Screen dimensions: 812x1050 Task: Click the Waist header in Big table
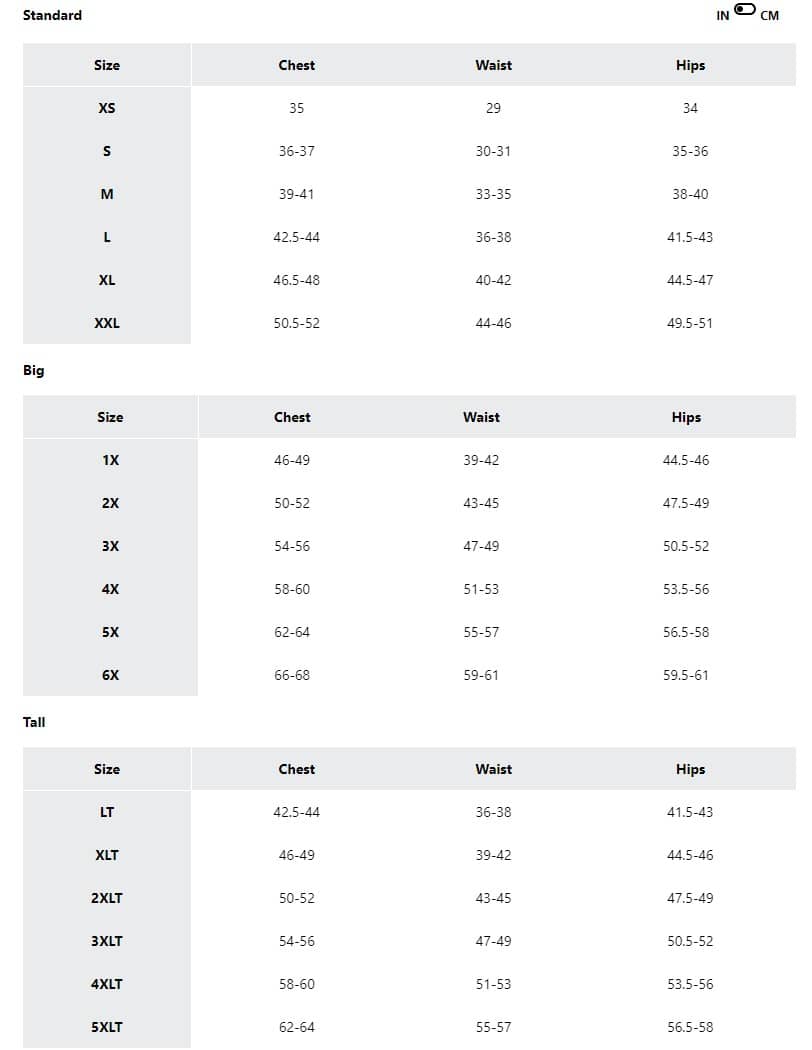pyautogui.click(x=481, y=417)
